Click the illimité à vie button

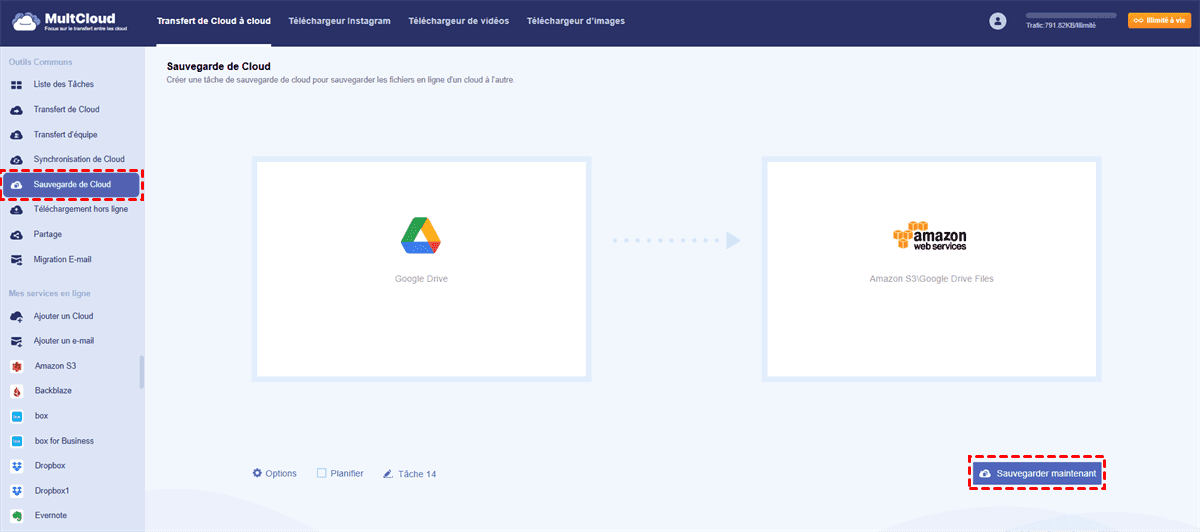pos(1159,20)
